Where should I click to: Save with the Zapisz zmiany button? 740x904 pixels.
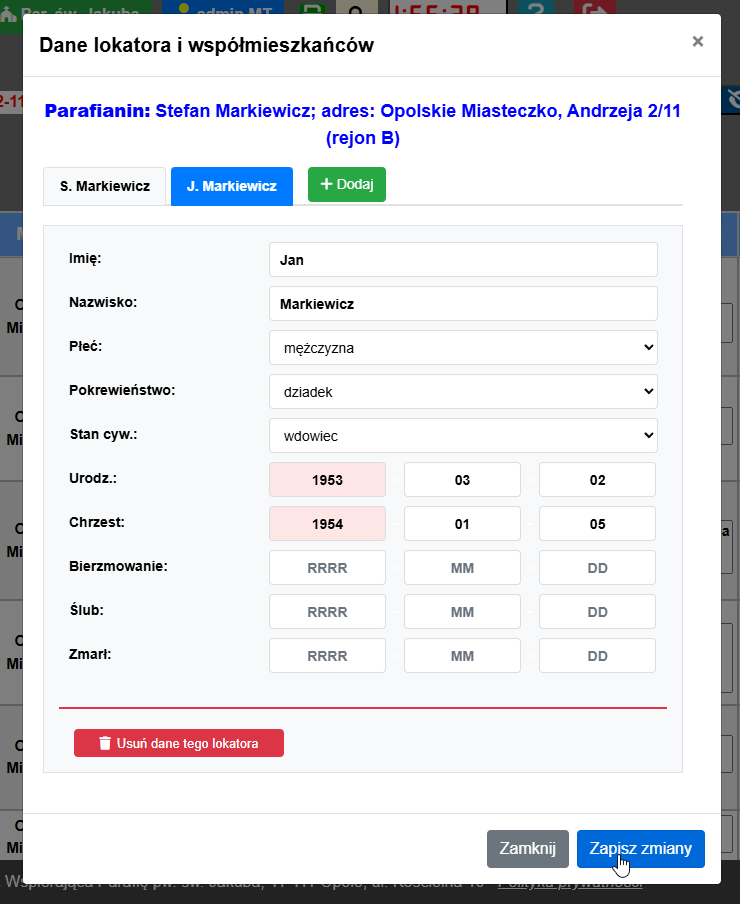(640, 849)
